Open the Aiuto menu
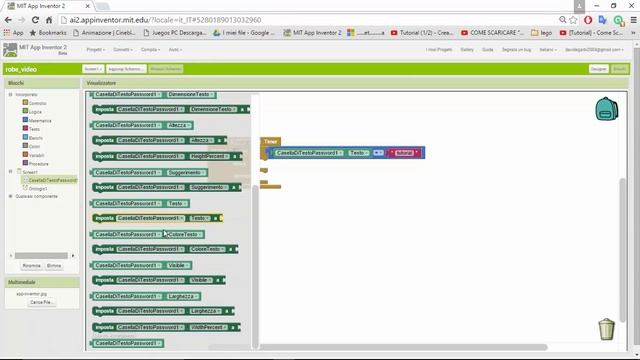This screenshot has height=360, width=640. pos(175,50)
